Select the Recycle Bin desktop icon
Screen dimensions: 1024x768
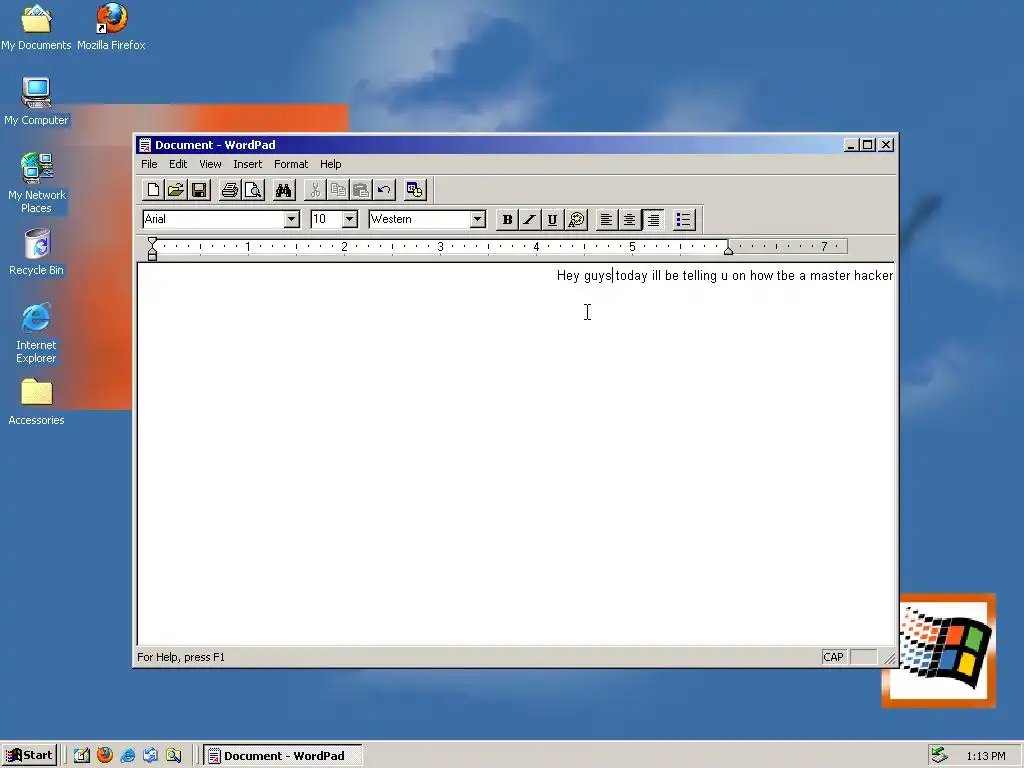point(37,252)
